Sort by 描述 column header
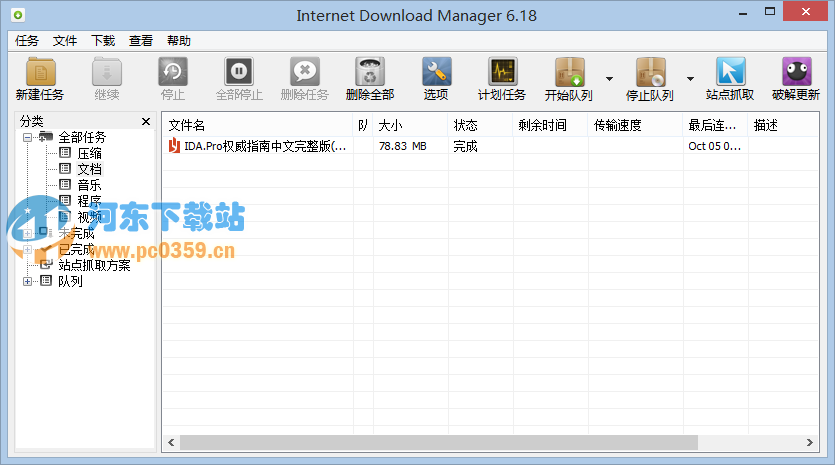This screenshot has height=465, width=835. click(x=783, y=125)
